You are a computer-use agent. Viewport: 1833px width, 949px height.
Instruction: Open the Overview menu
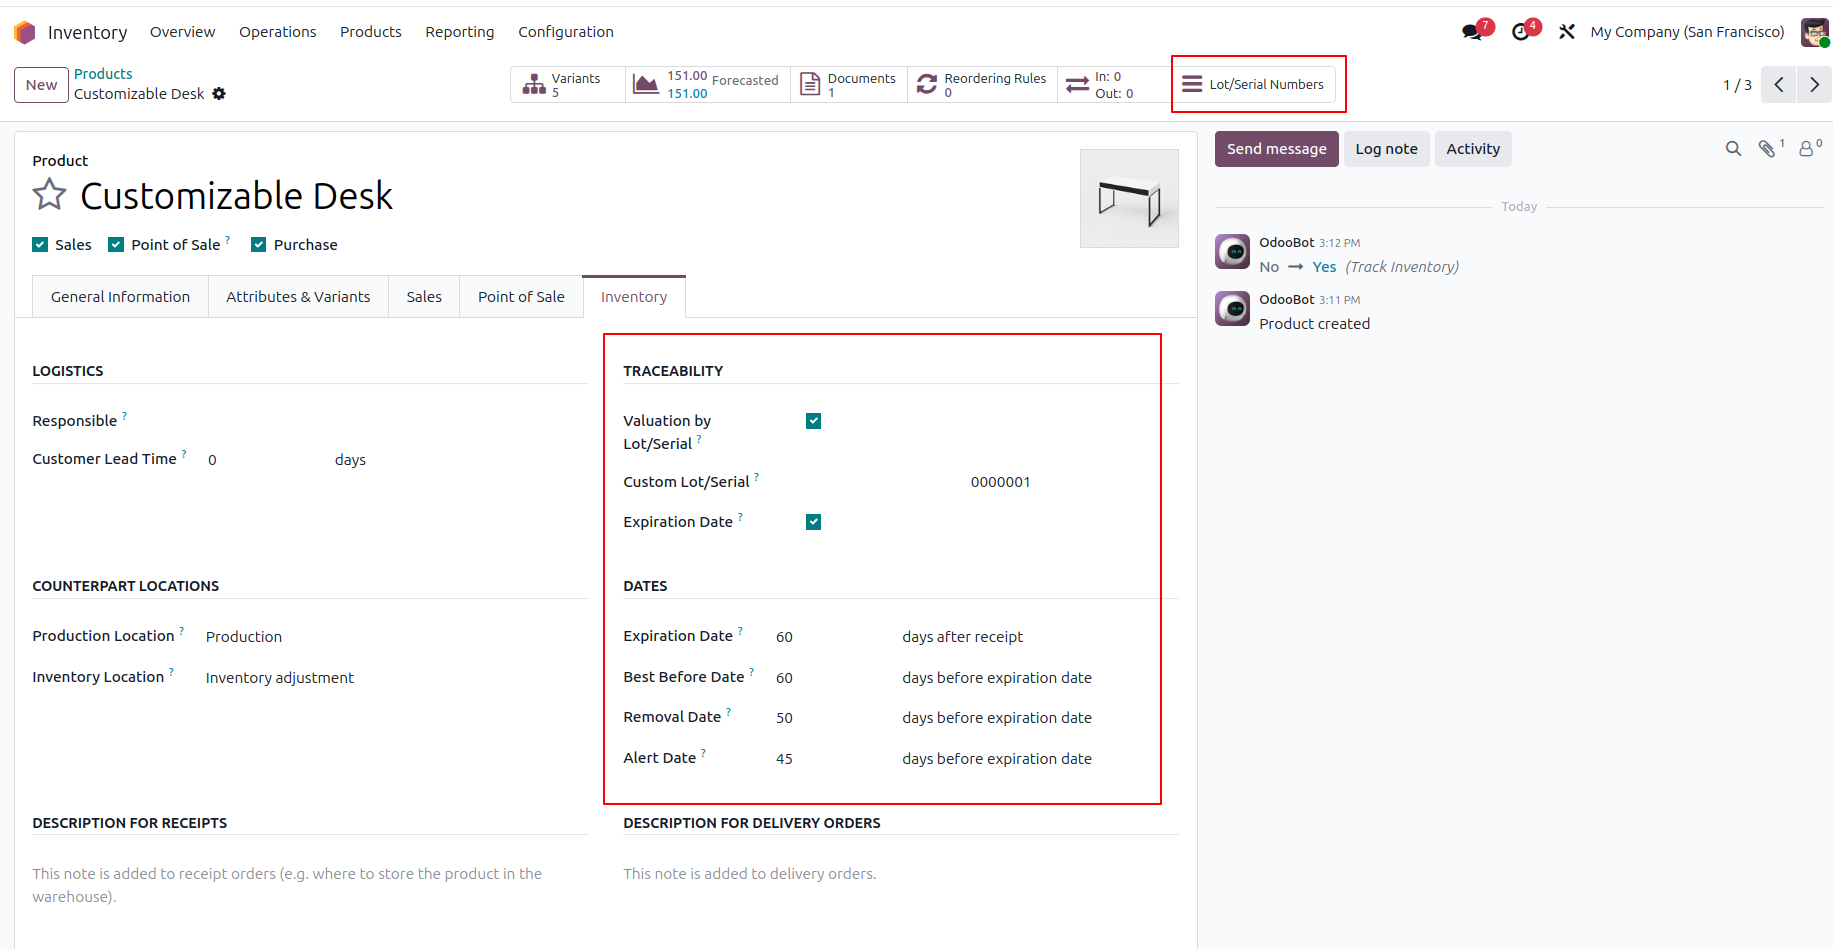pos(182,32)
